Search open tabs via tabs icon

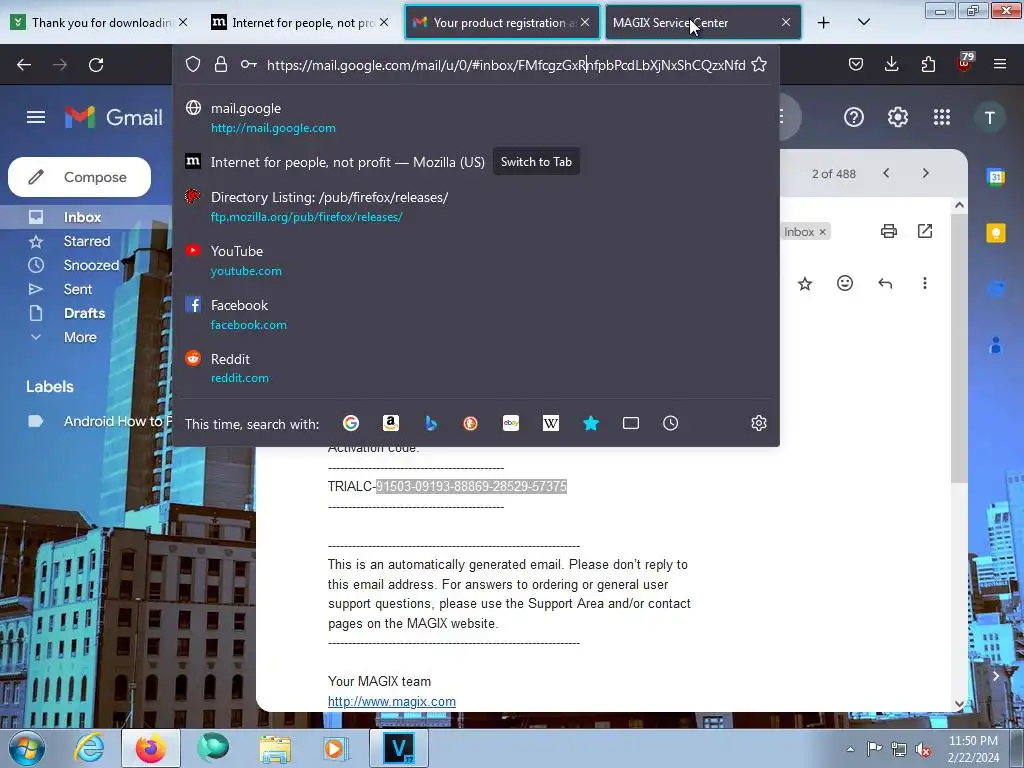(631, 423)
